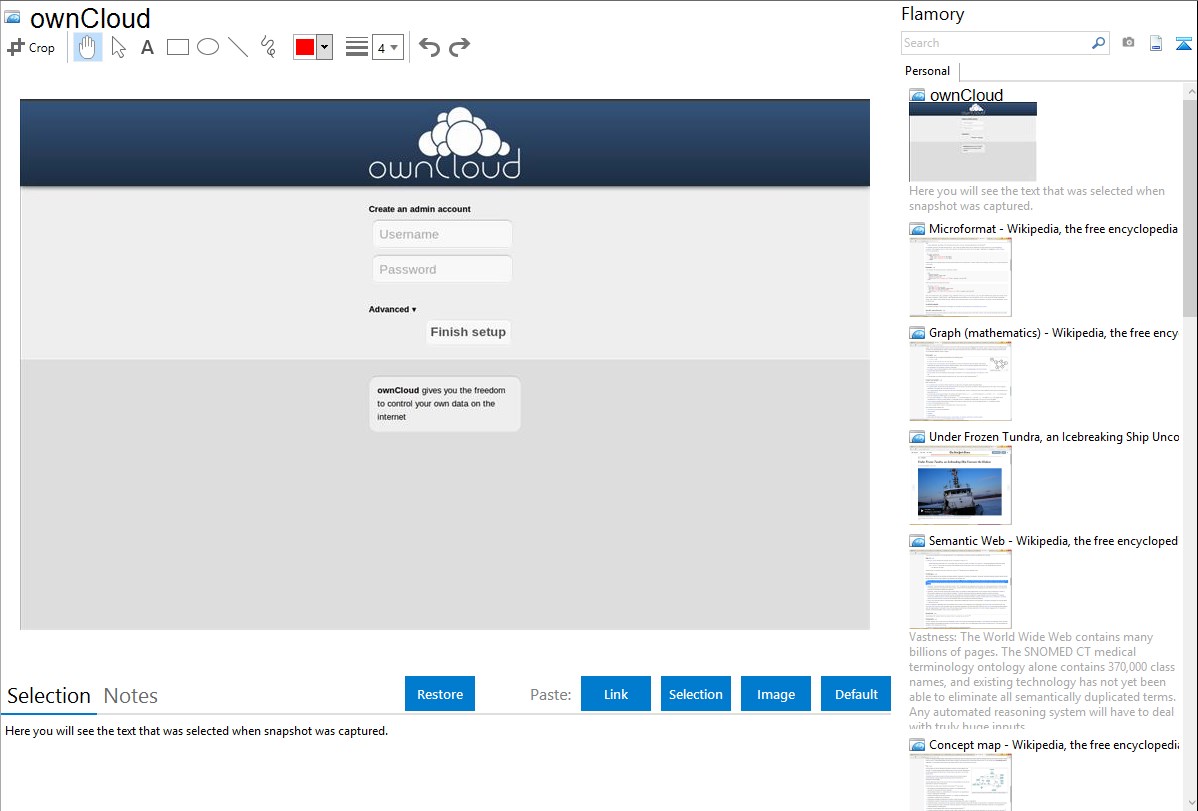Open the ownCloud snapshot thumbnail
This screenshot has height=811, width=1198.
click(x=973, y=142)
